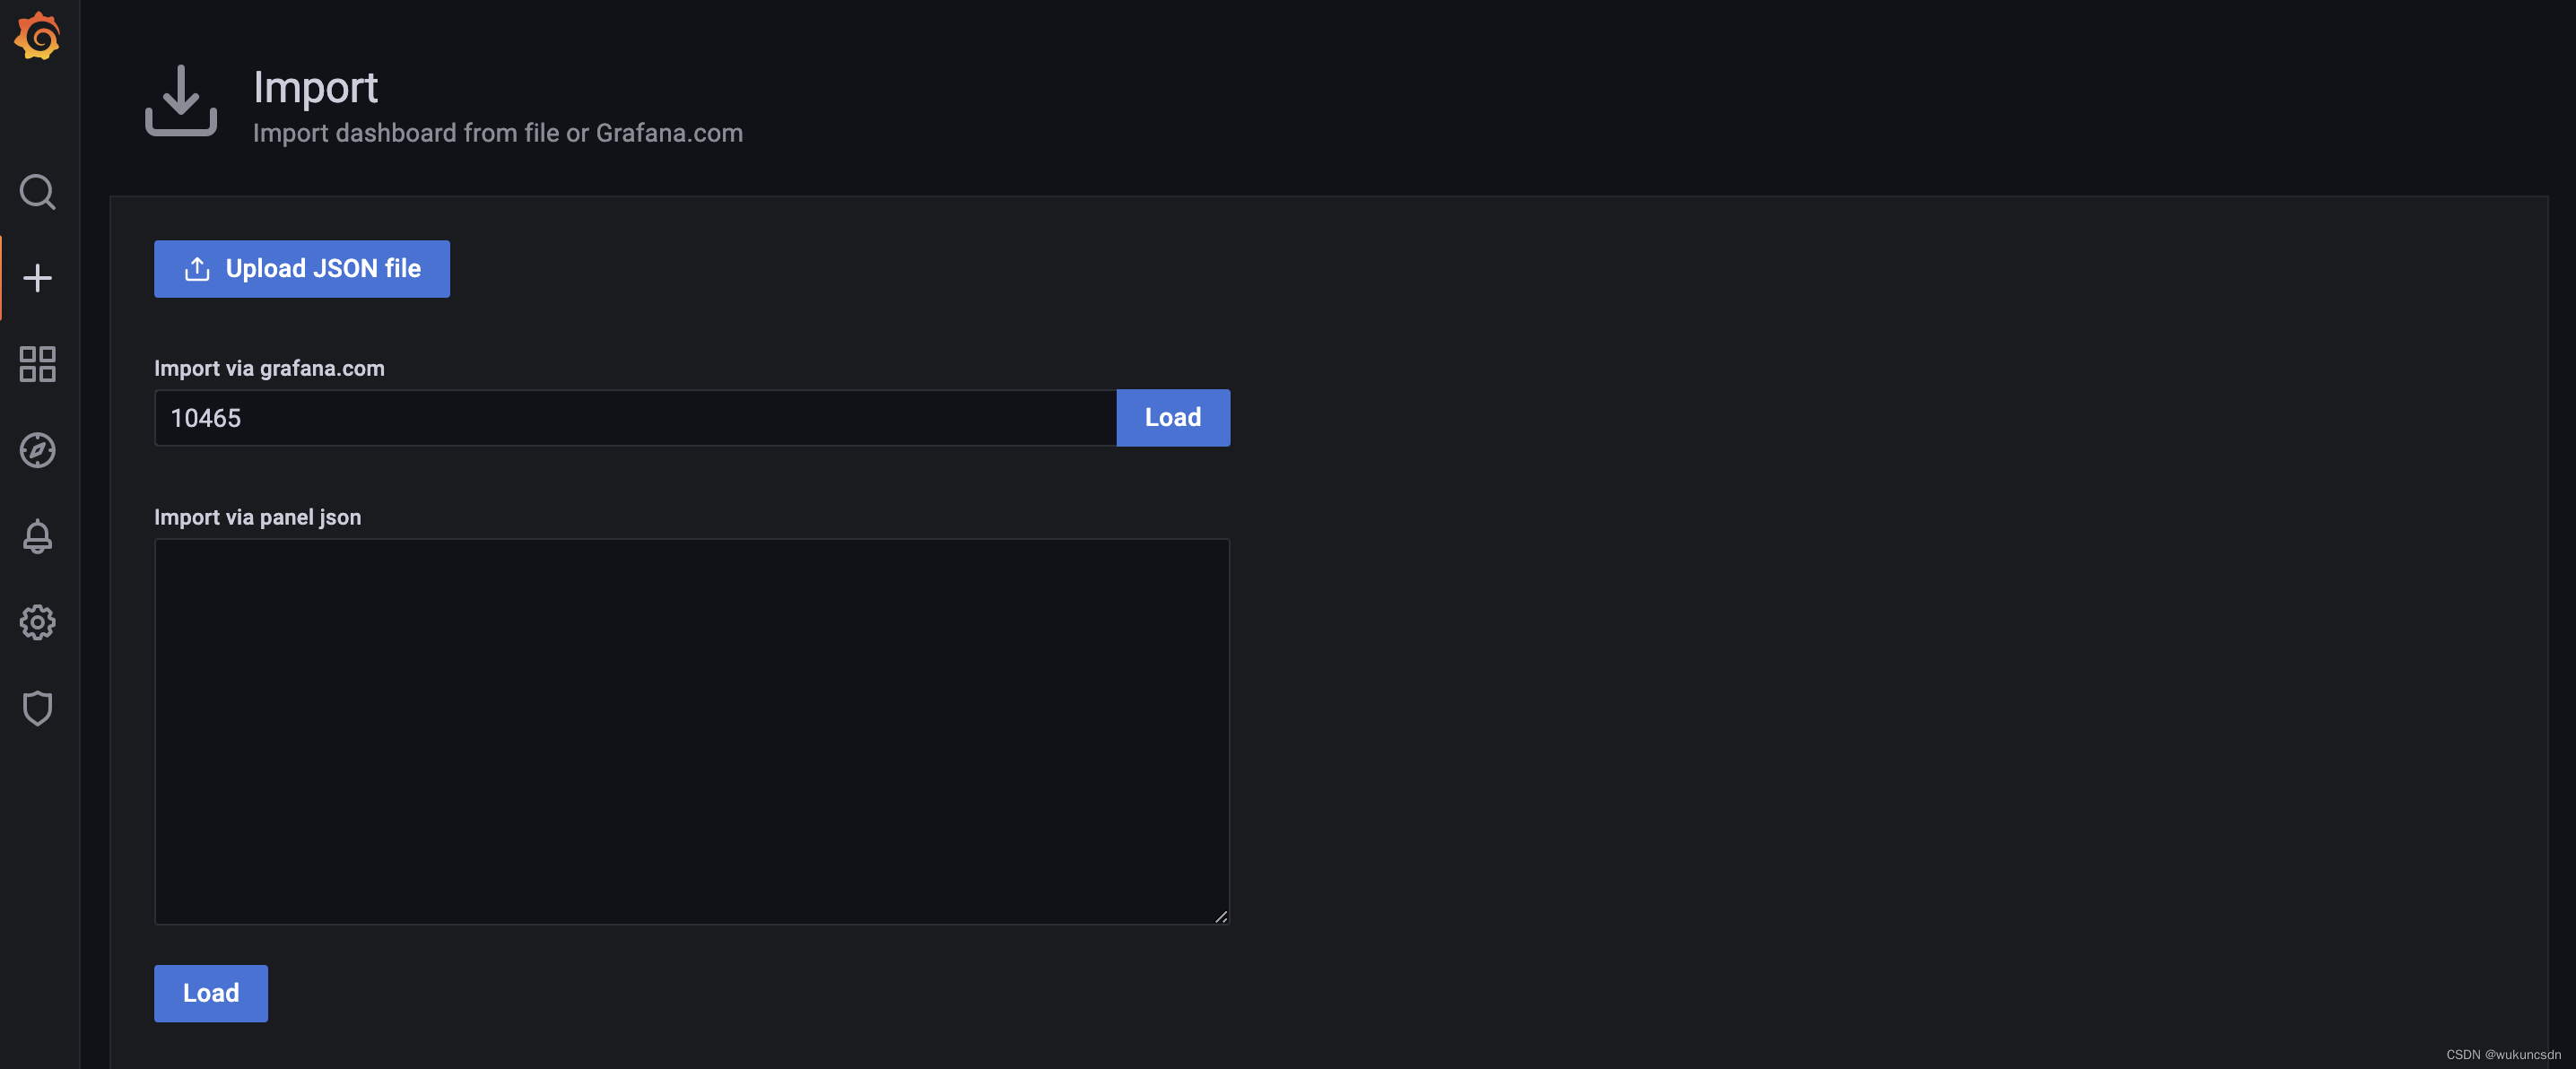The image size is (2576, 1069).
Task: Select the Create (+) icon in sidebar
Action: (x=37, y=278)
